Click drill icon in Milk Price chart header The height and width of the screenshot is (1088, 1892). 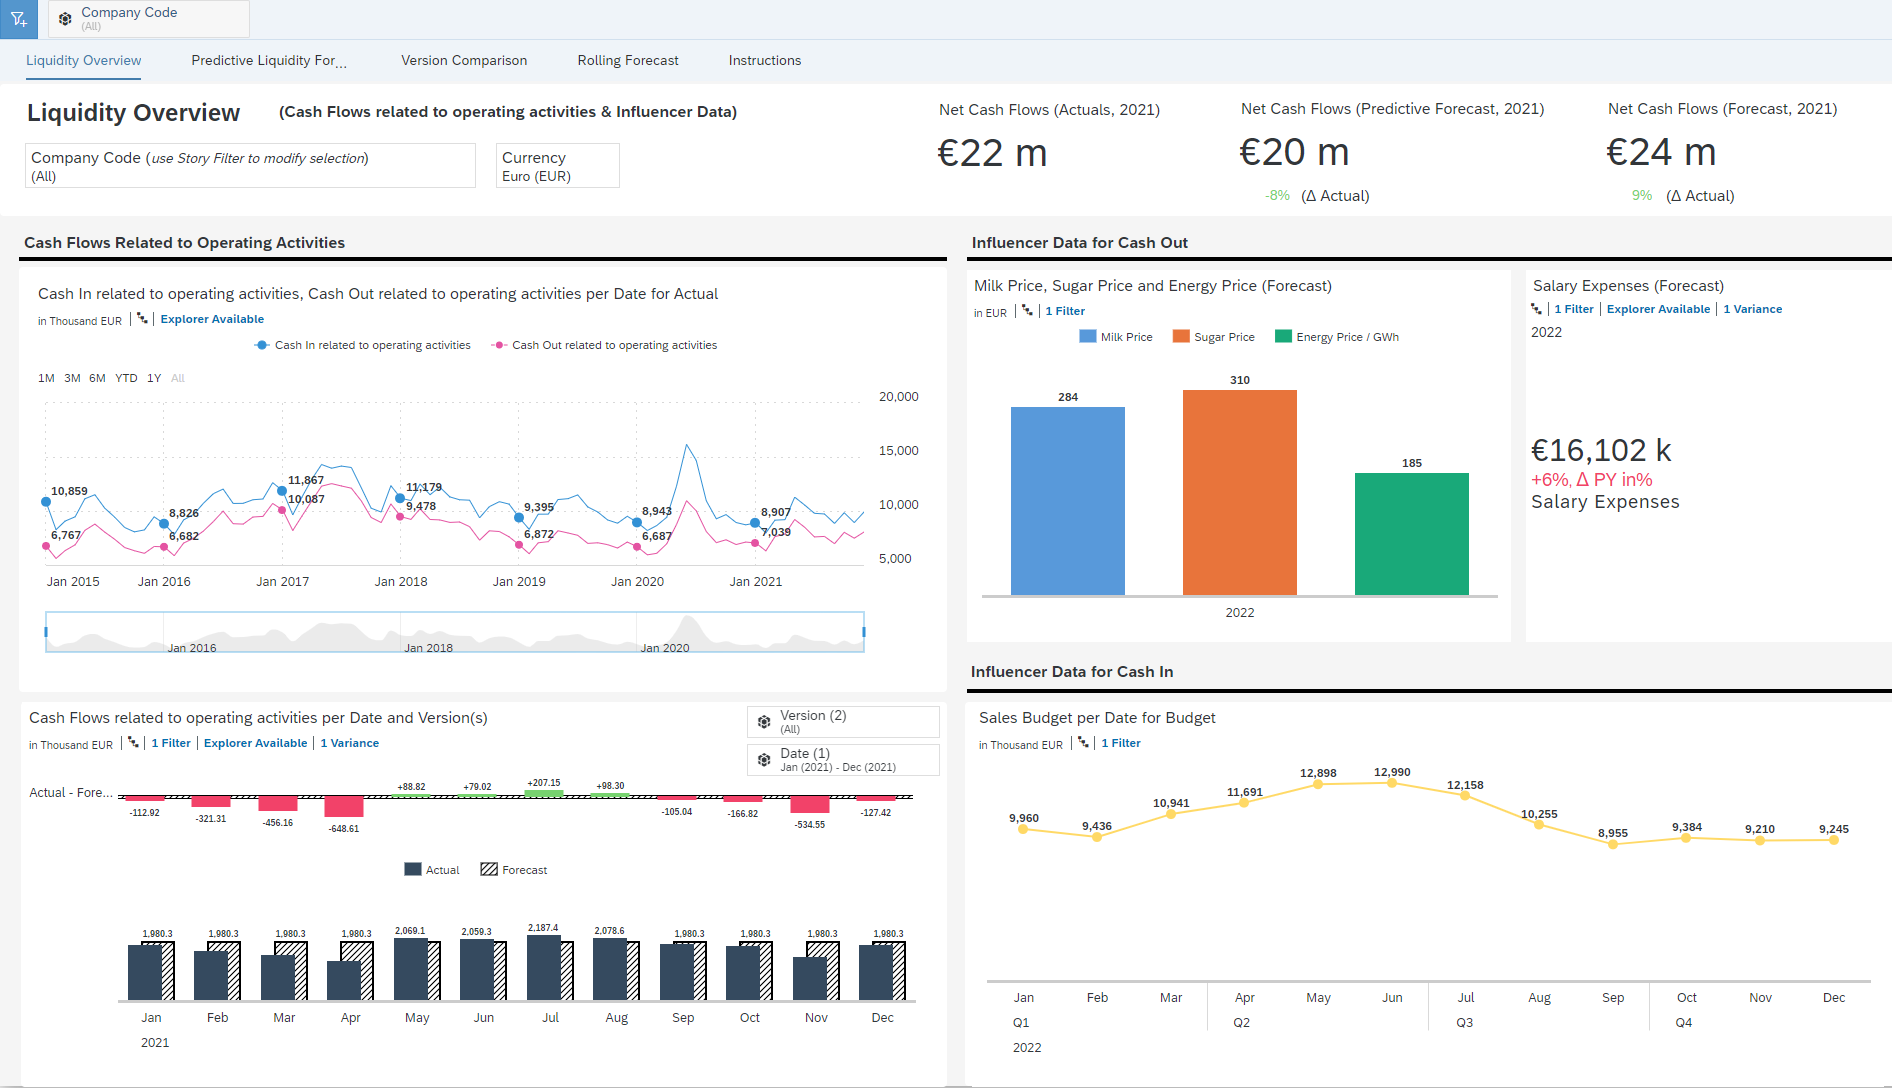pyautogui.click(x=1027, y=311)
